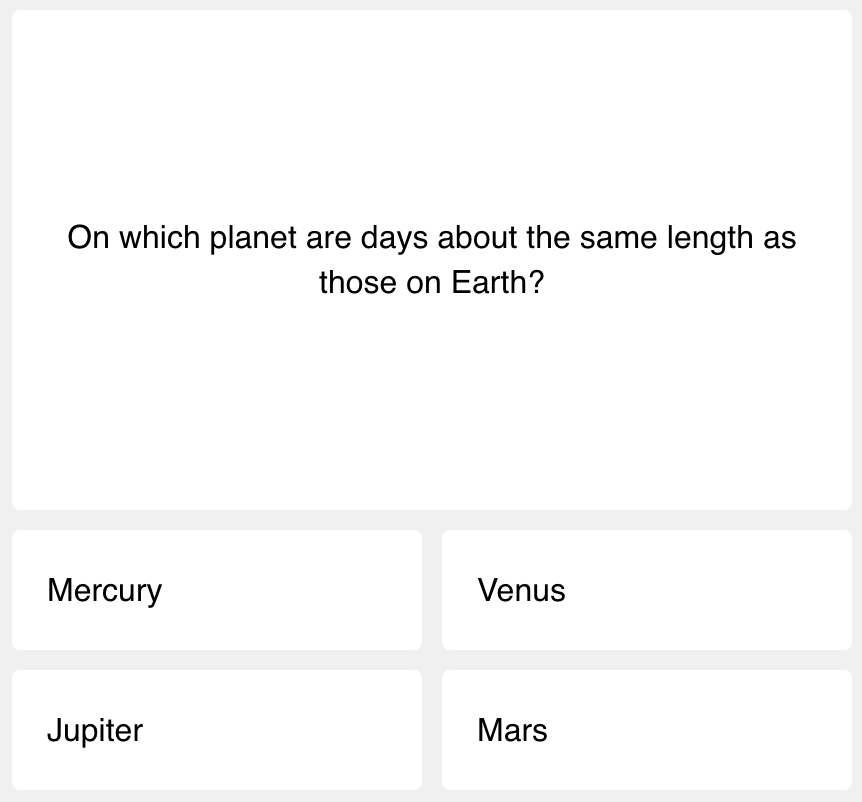Screen dimensions: 862x802
Task: Click the word Mercury
Action: tap(104, 590)
